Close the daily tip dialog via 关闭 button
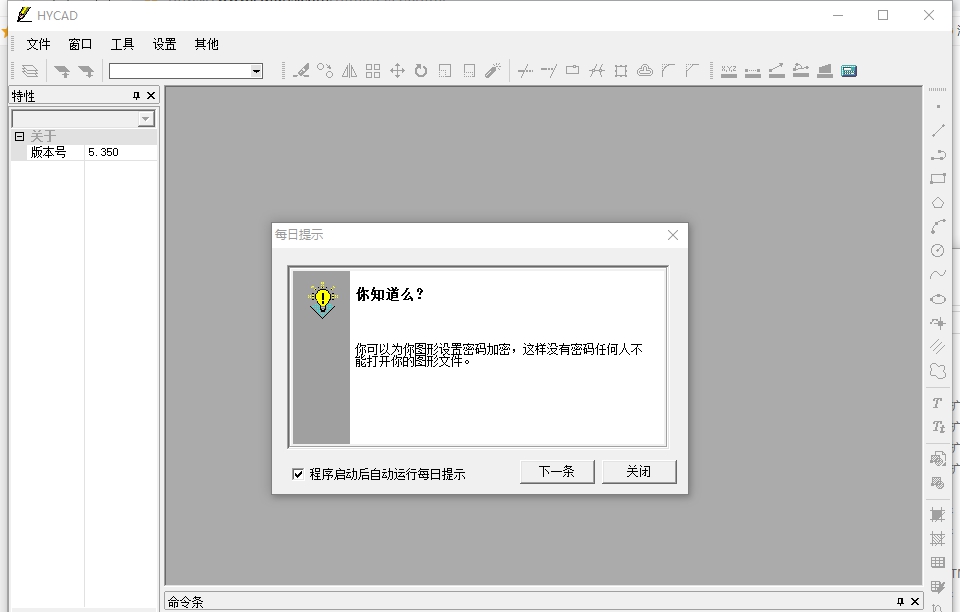The width and height of the screenshot is (960, 612). [638, 471]
